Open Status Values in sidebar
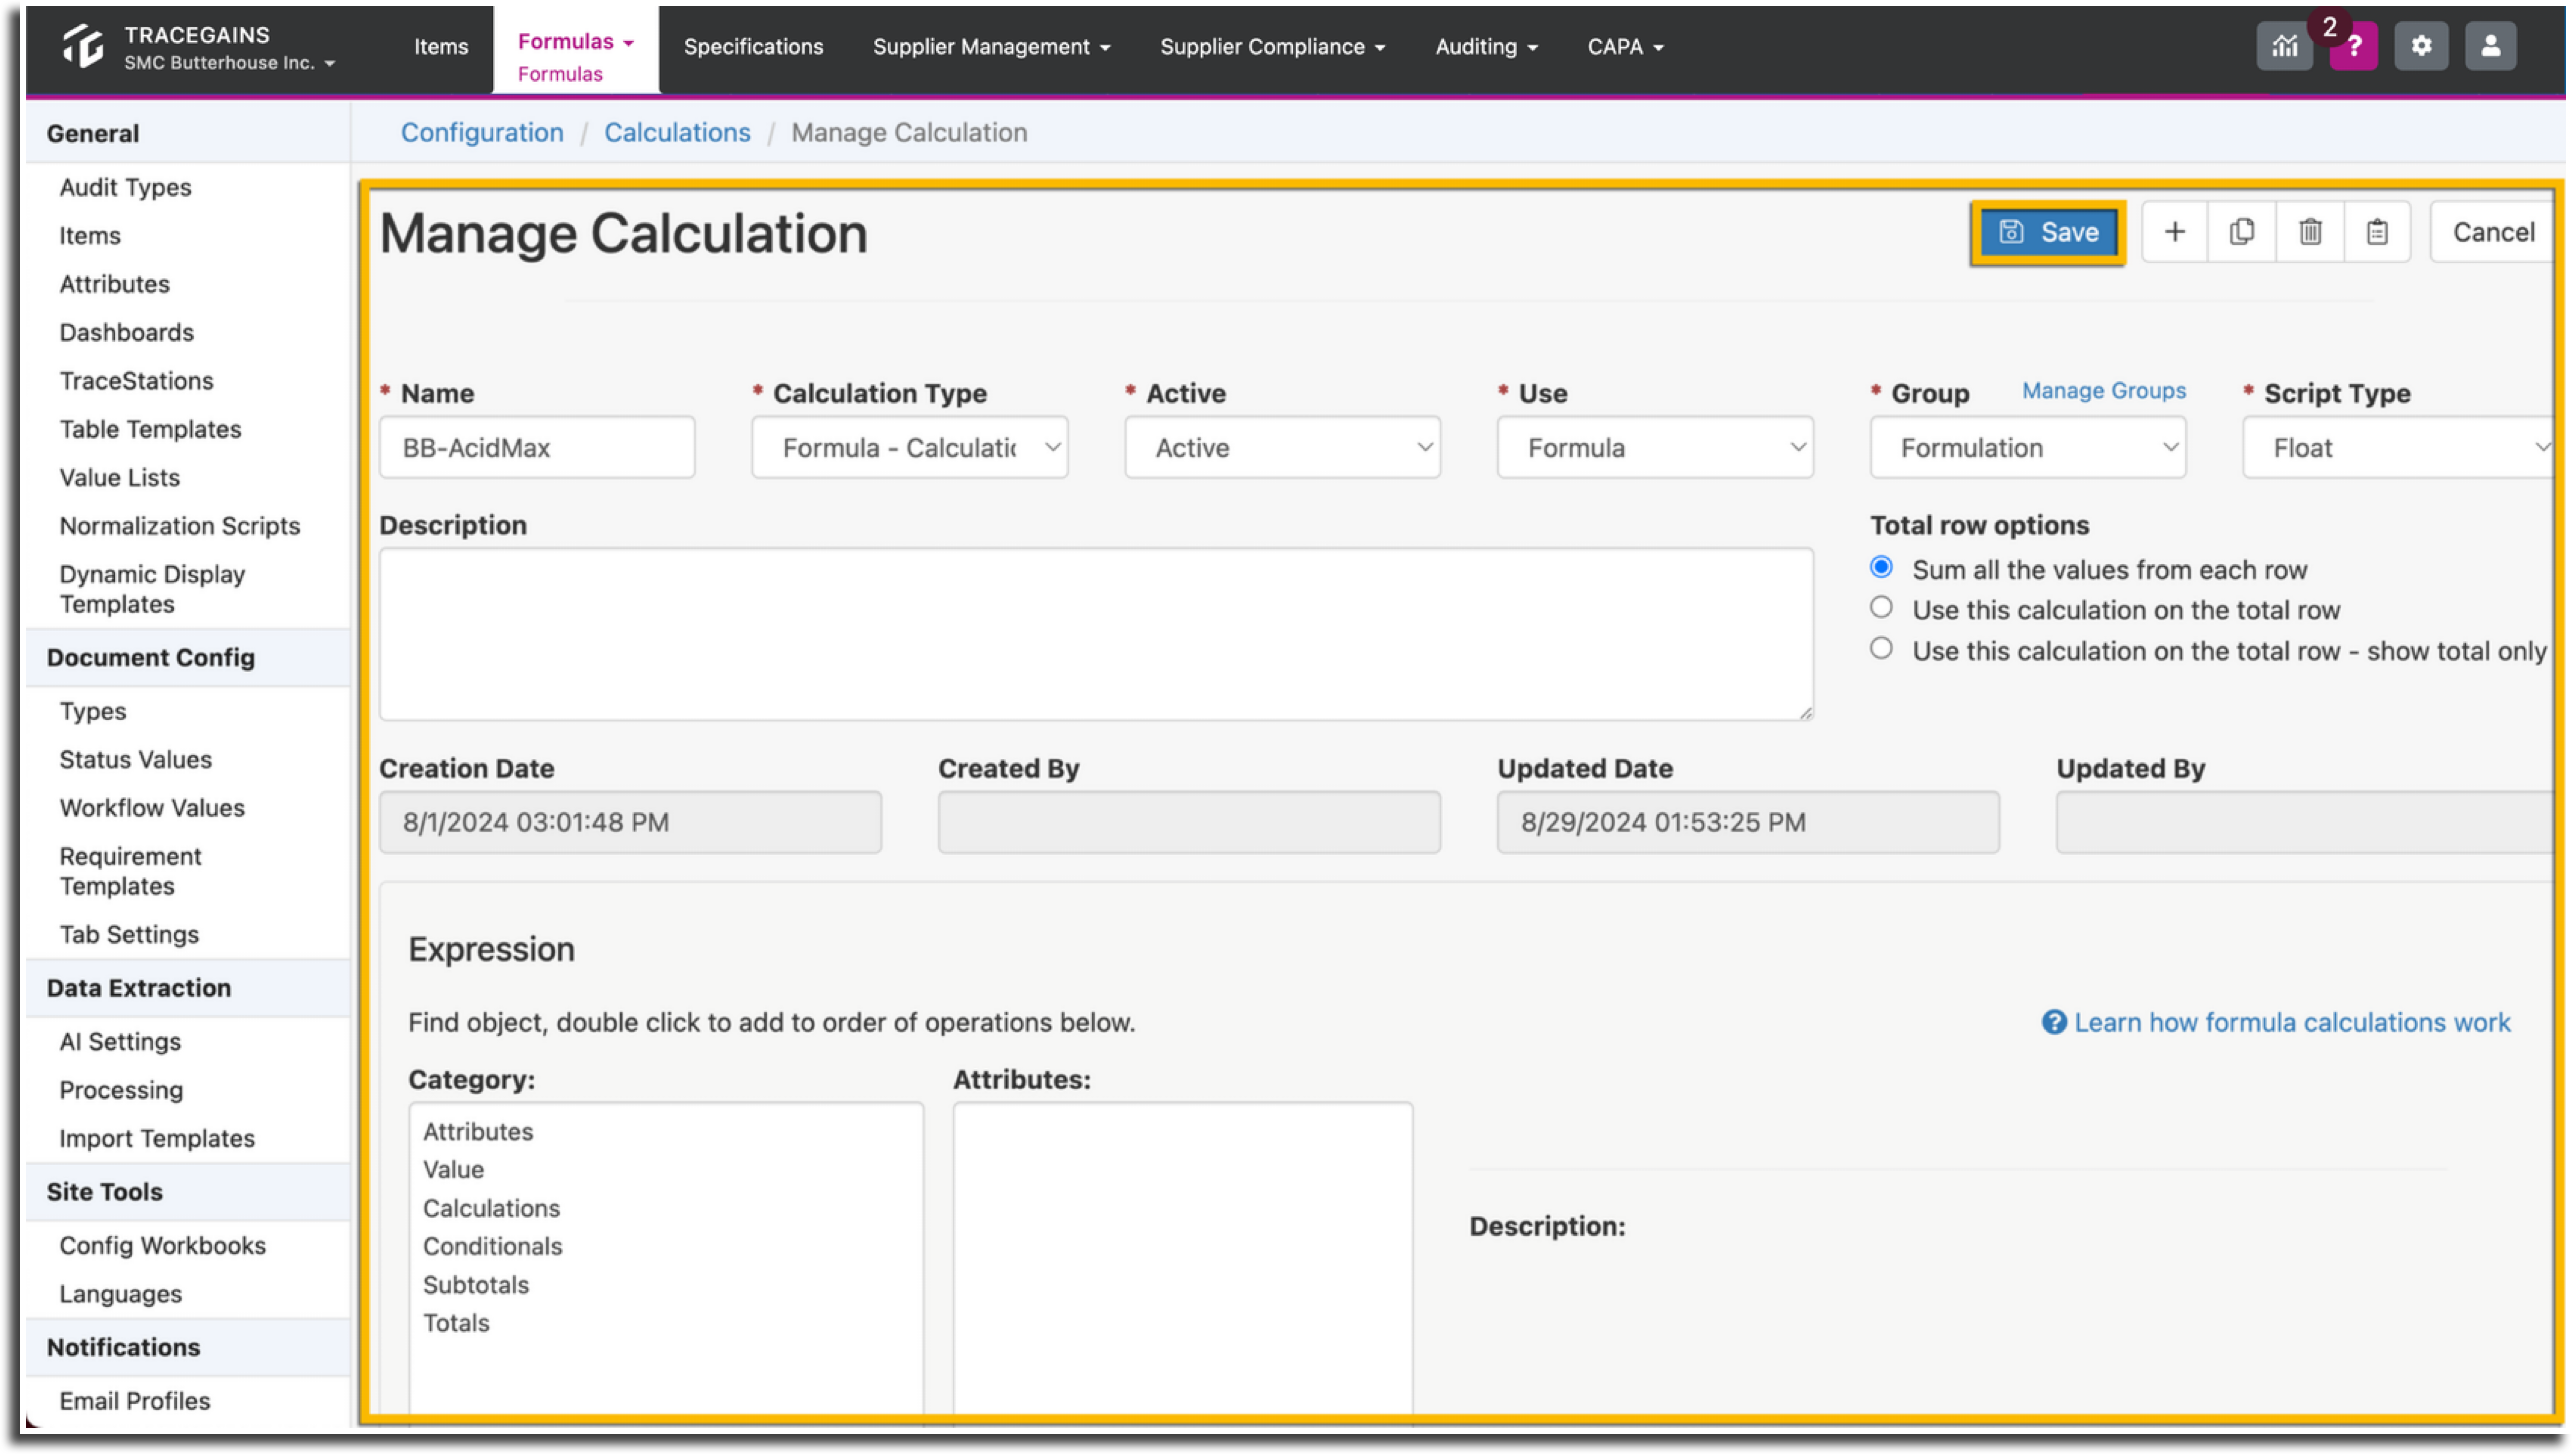 [135, 759]
